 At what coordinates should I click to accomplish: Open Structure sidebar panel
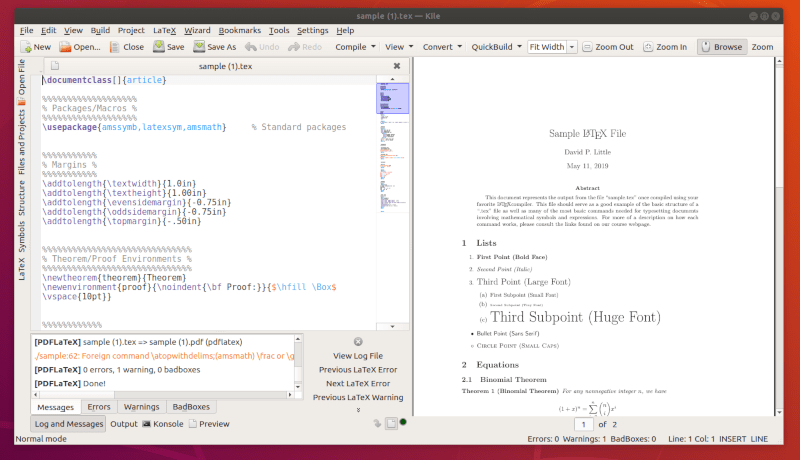point(21,198)
